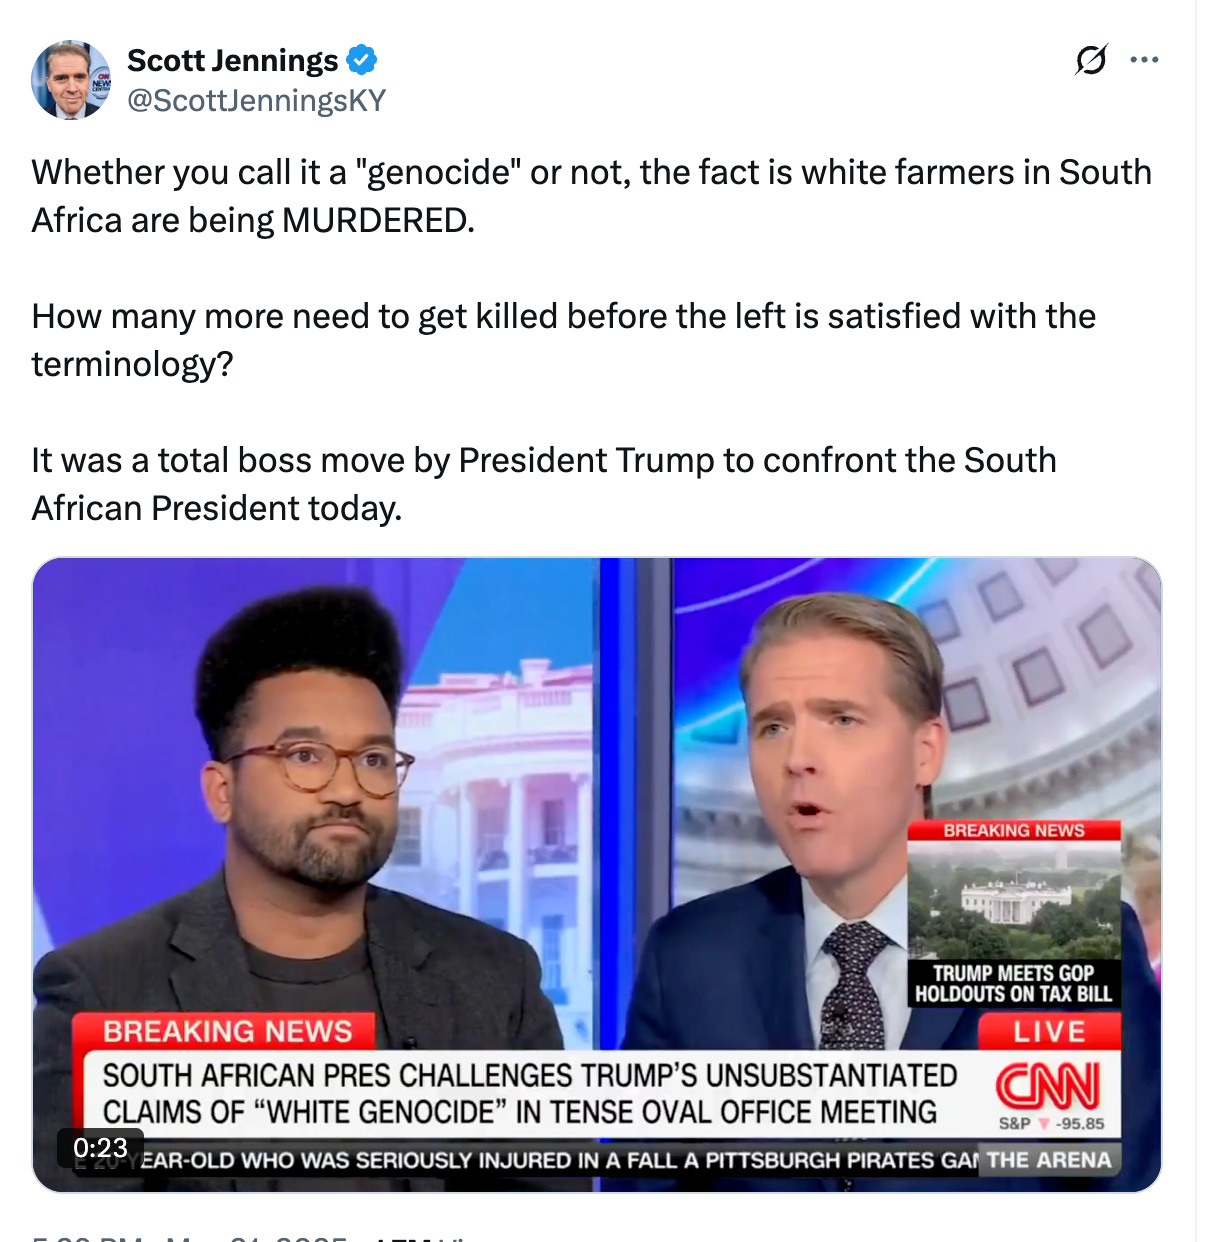Open Scott Jennings' profile avatar
The image size is (1214, 1242).
pyautogui.click(x=71, y=81)
